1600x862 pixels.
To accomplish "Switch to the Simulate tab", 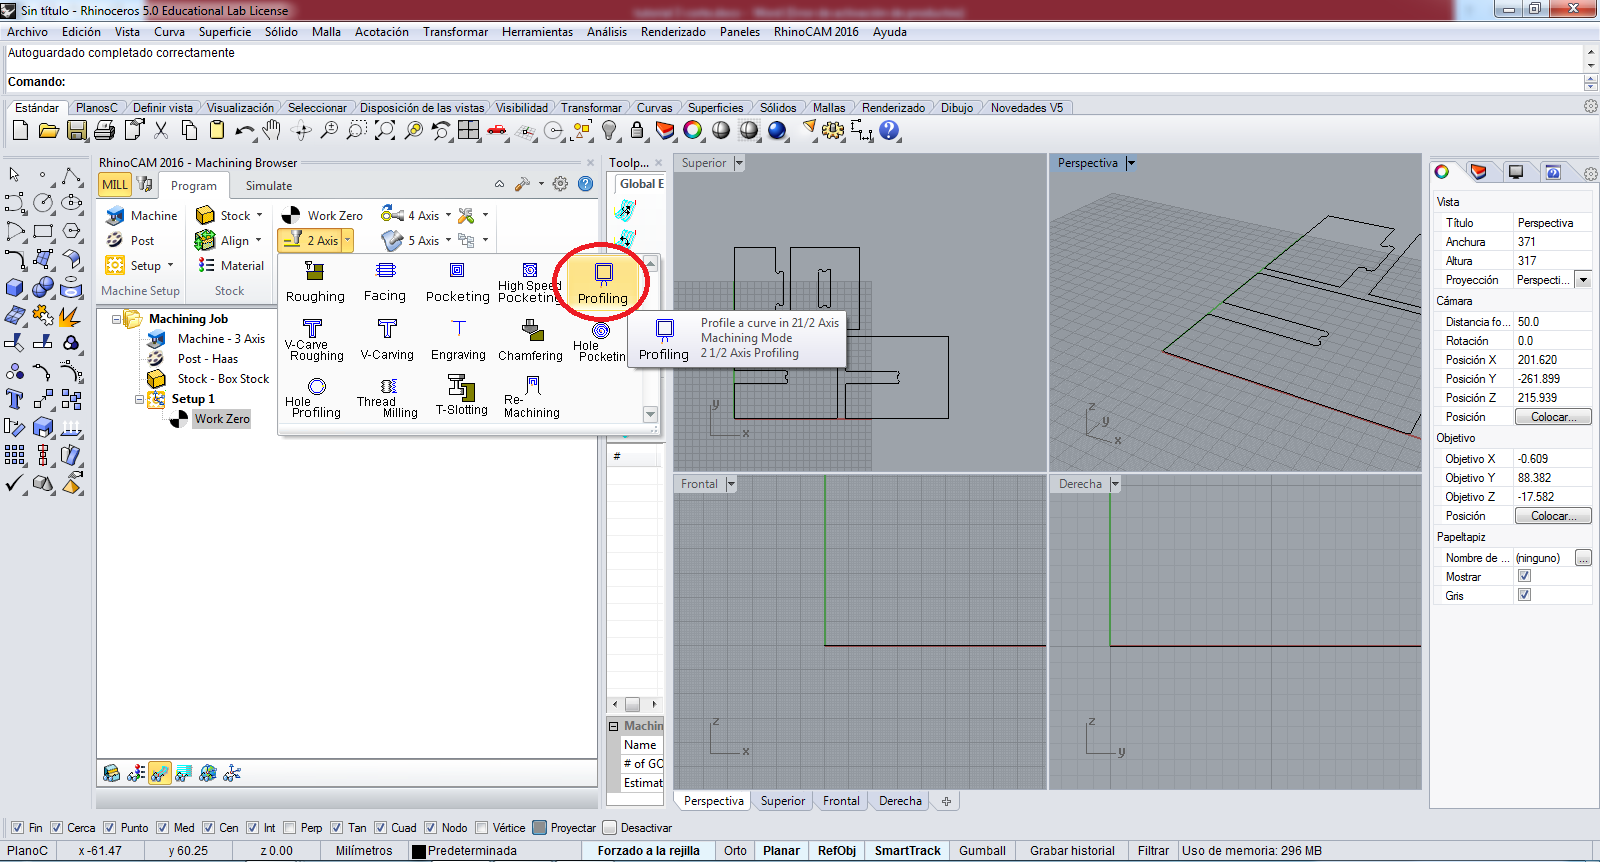I will coord(269,185).
